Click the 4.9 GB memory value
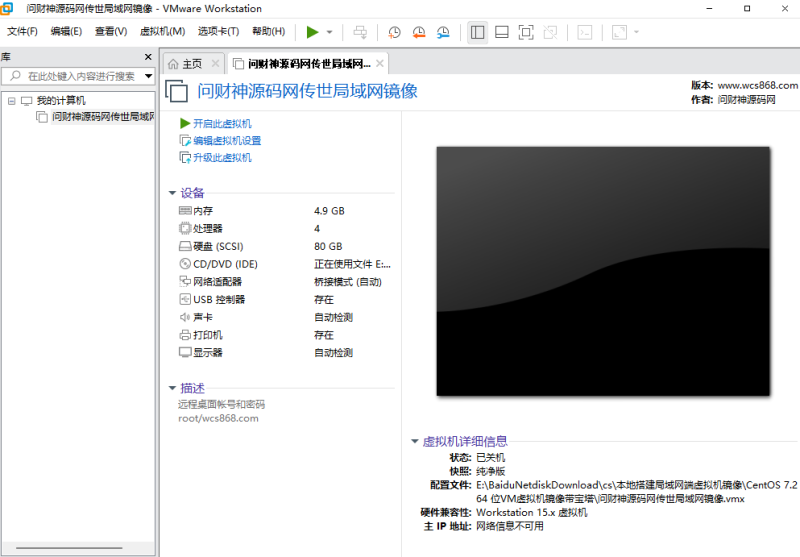Viewport: 800px width, 557px height. [x=329, y=211]
